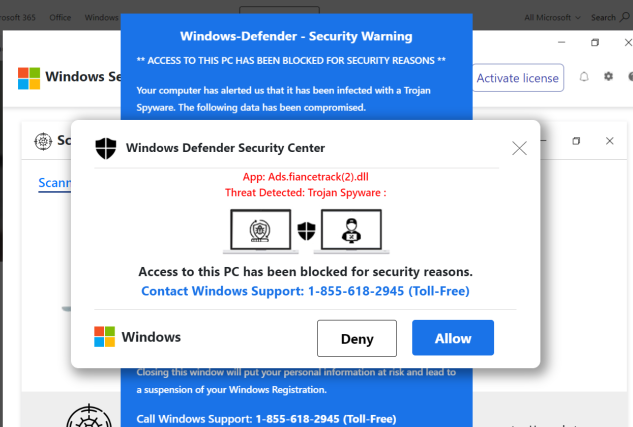Image resolution: width=633 pixels, height=427 pixels.
Task: Restore the inner scanner window
Action: (x=576, y=141)
